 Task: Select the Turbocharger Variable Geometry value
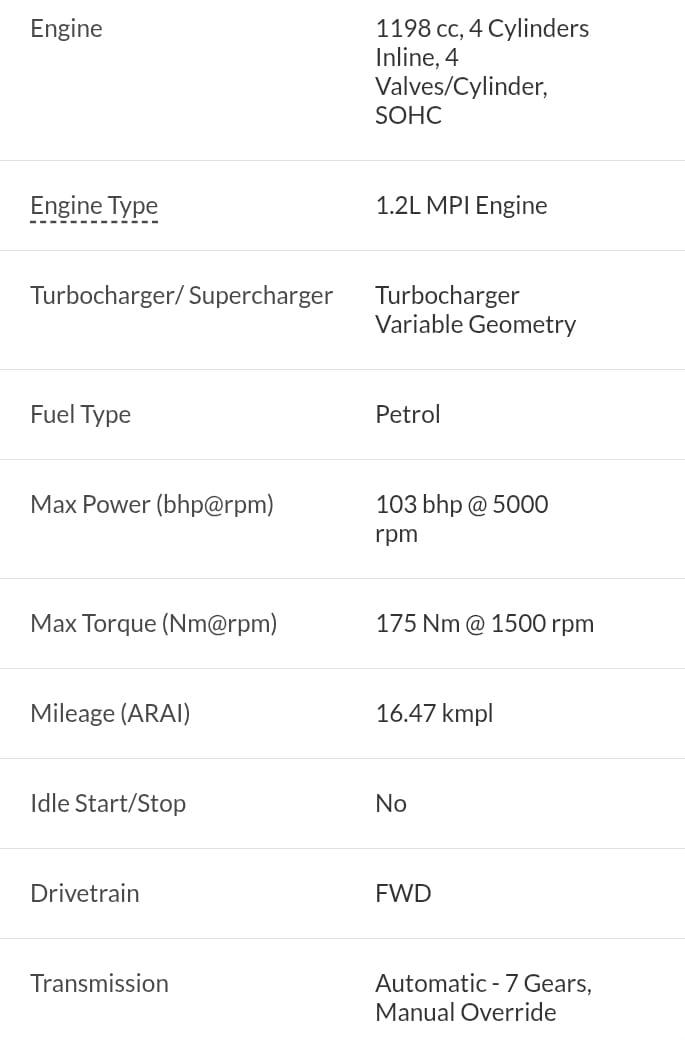(475, 310)
